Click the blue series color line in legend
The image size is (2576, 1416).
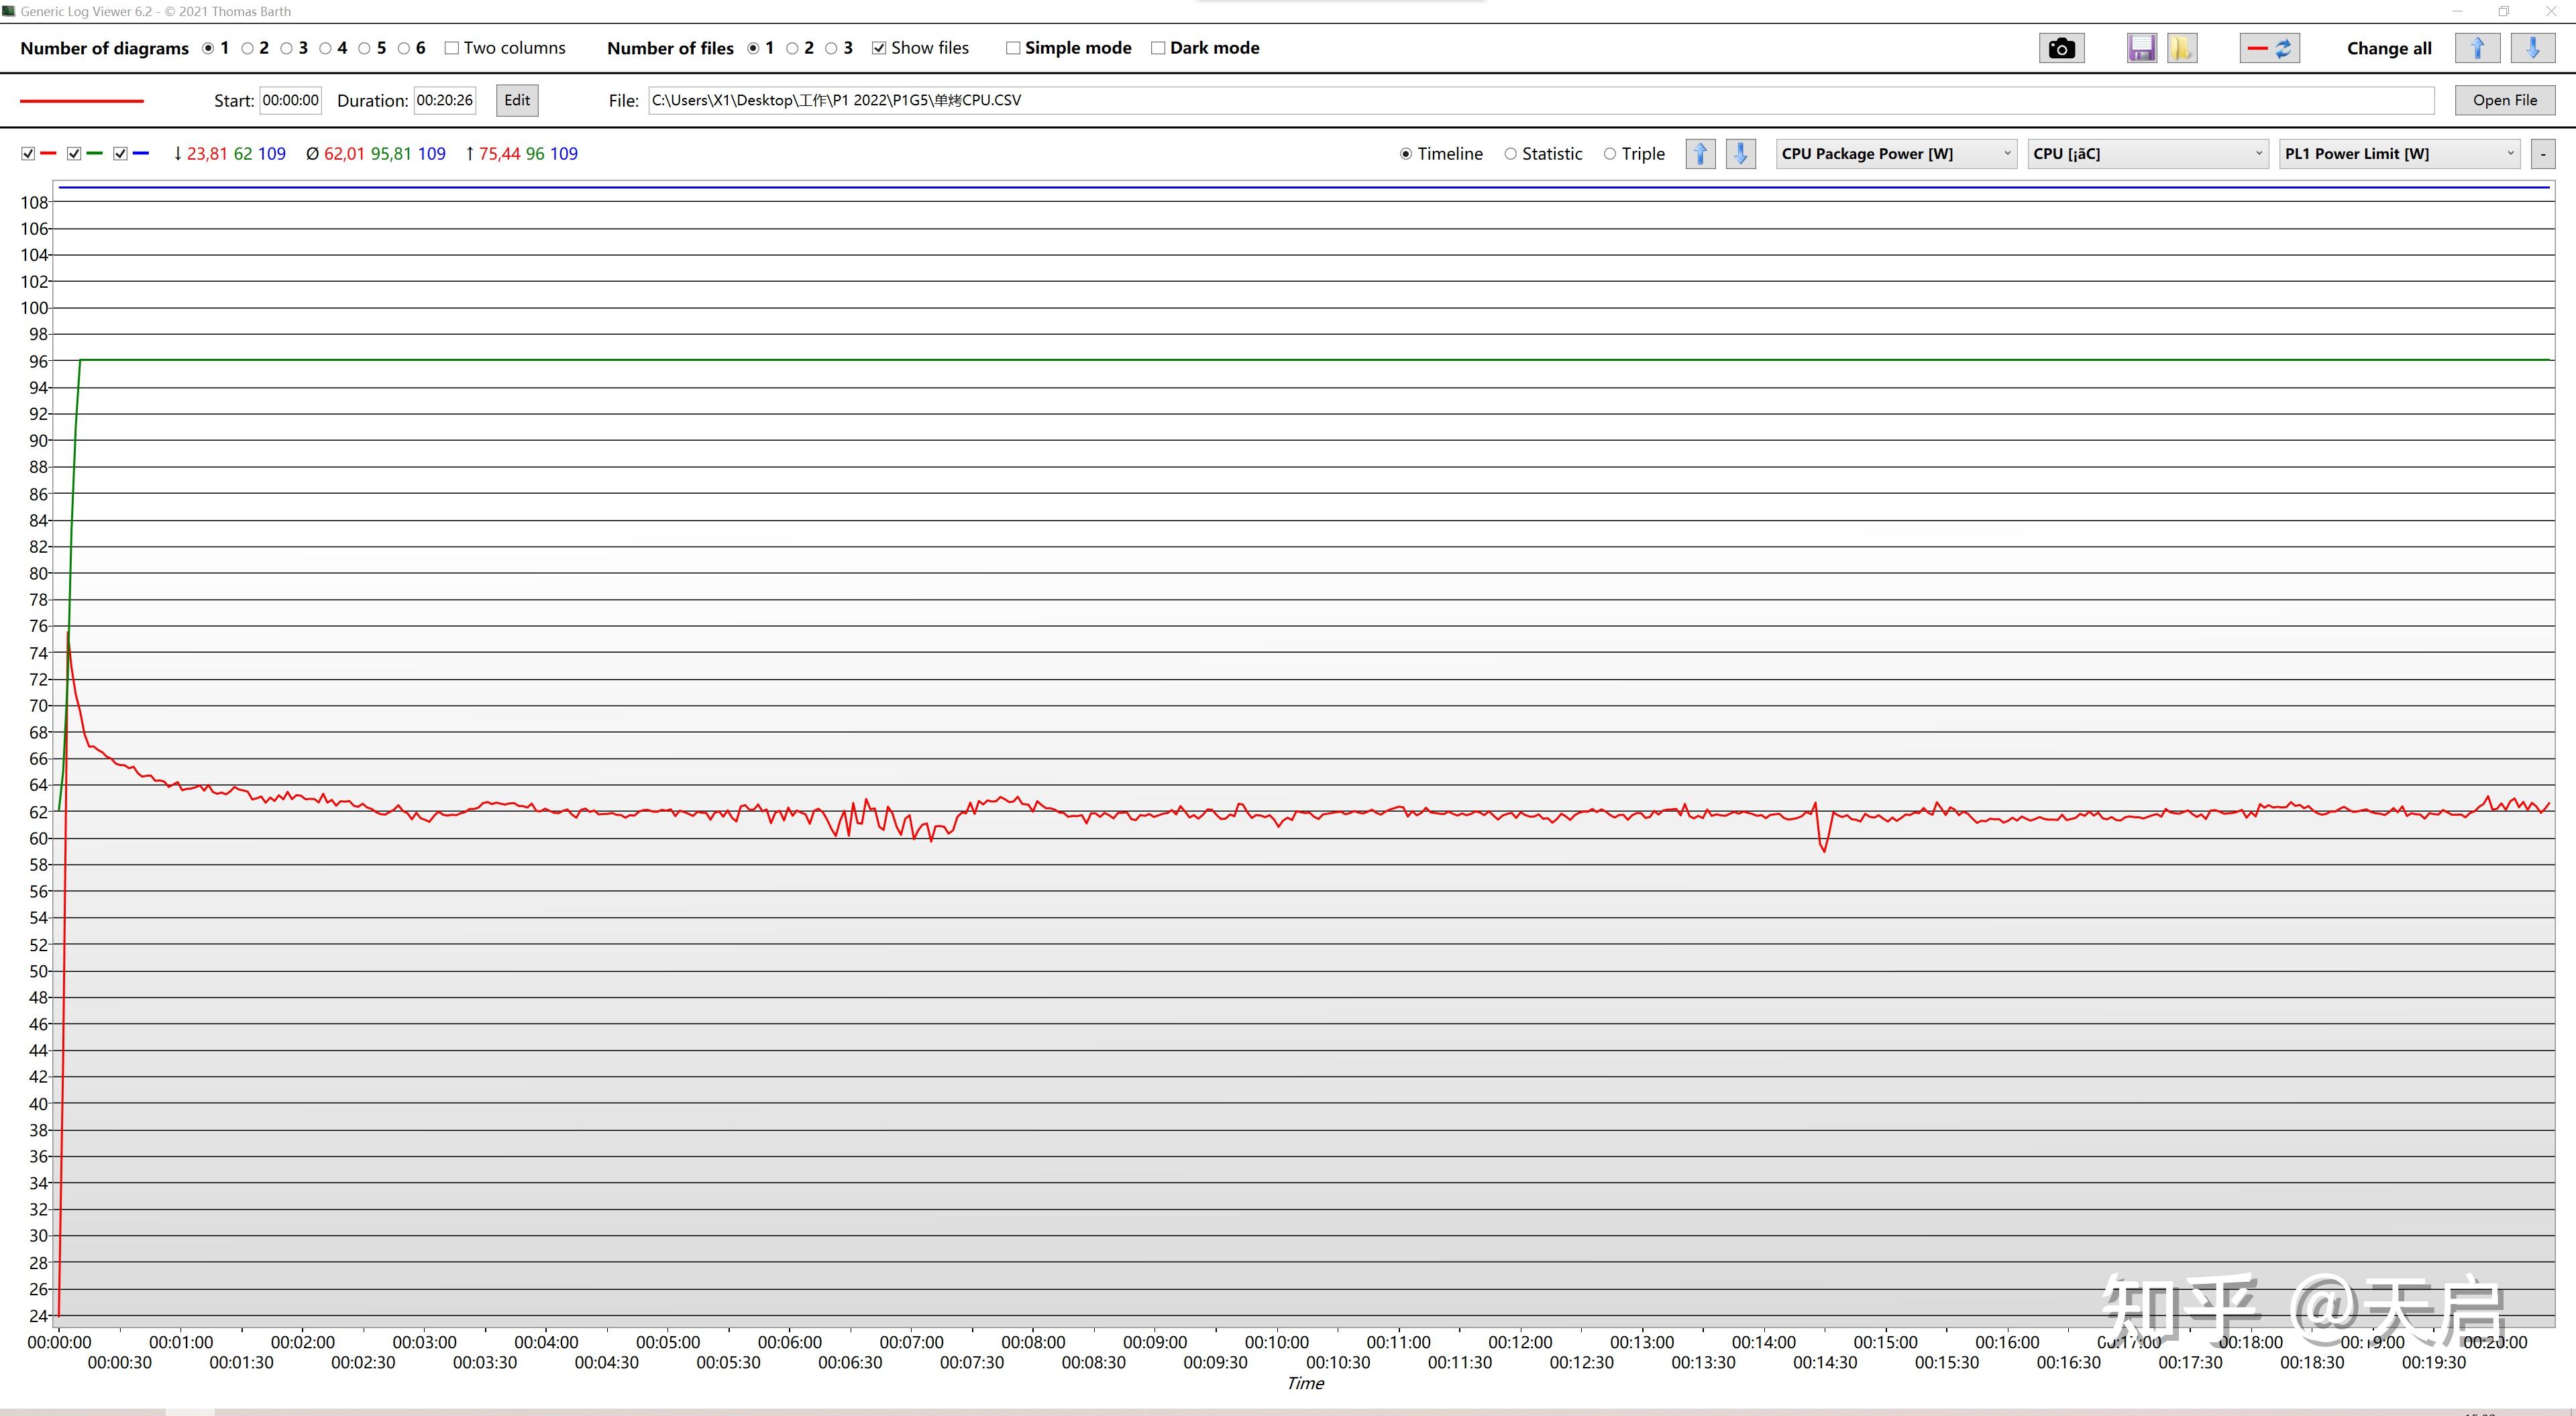coord(141,154)
